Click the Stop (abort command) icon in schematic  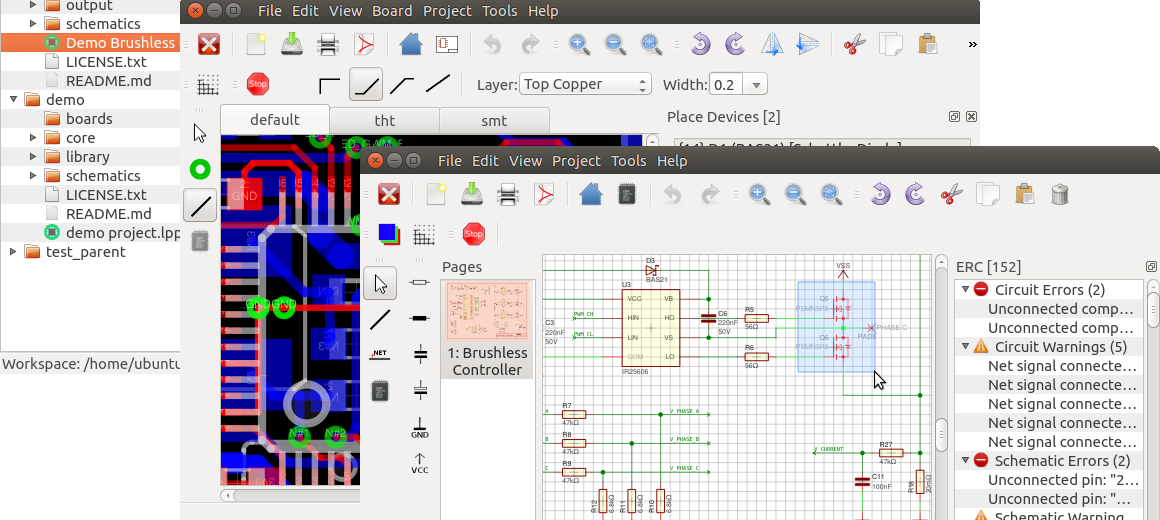click(473, 234)
